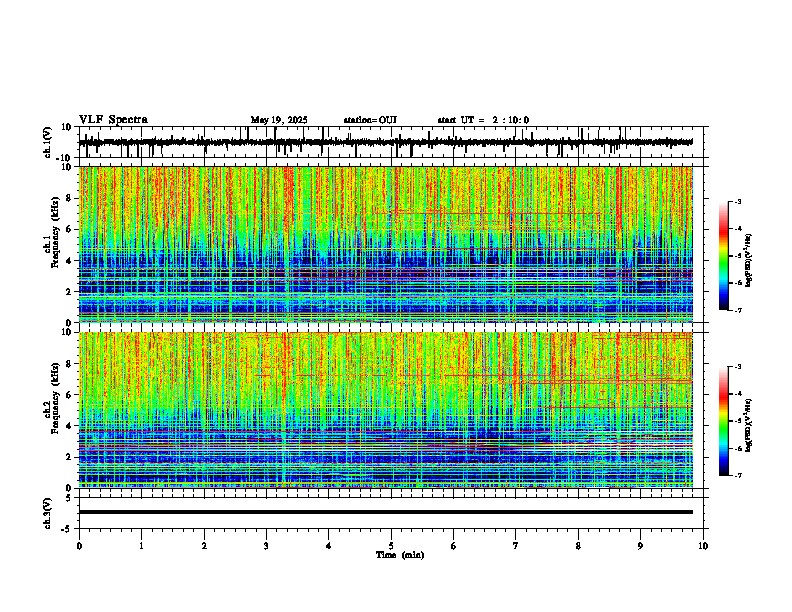Click the 'ch.1(V)' waveform axis label
Screen dimensions: 792x612
click(x=48, y=142)
